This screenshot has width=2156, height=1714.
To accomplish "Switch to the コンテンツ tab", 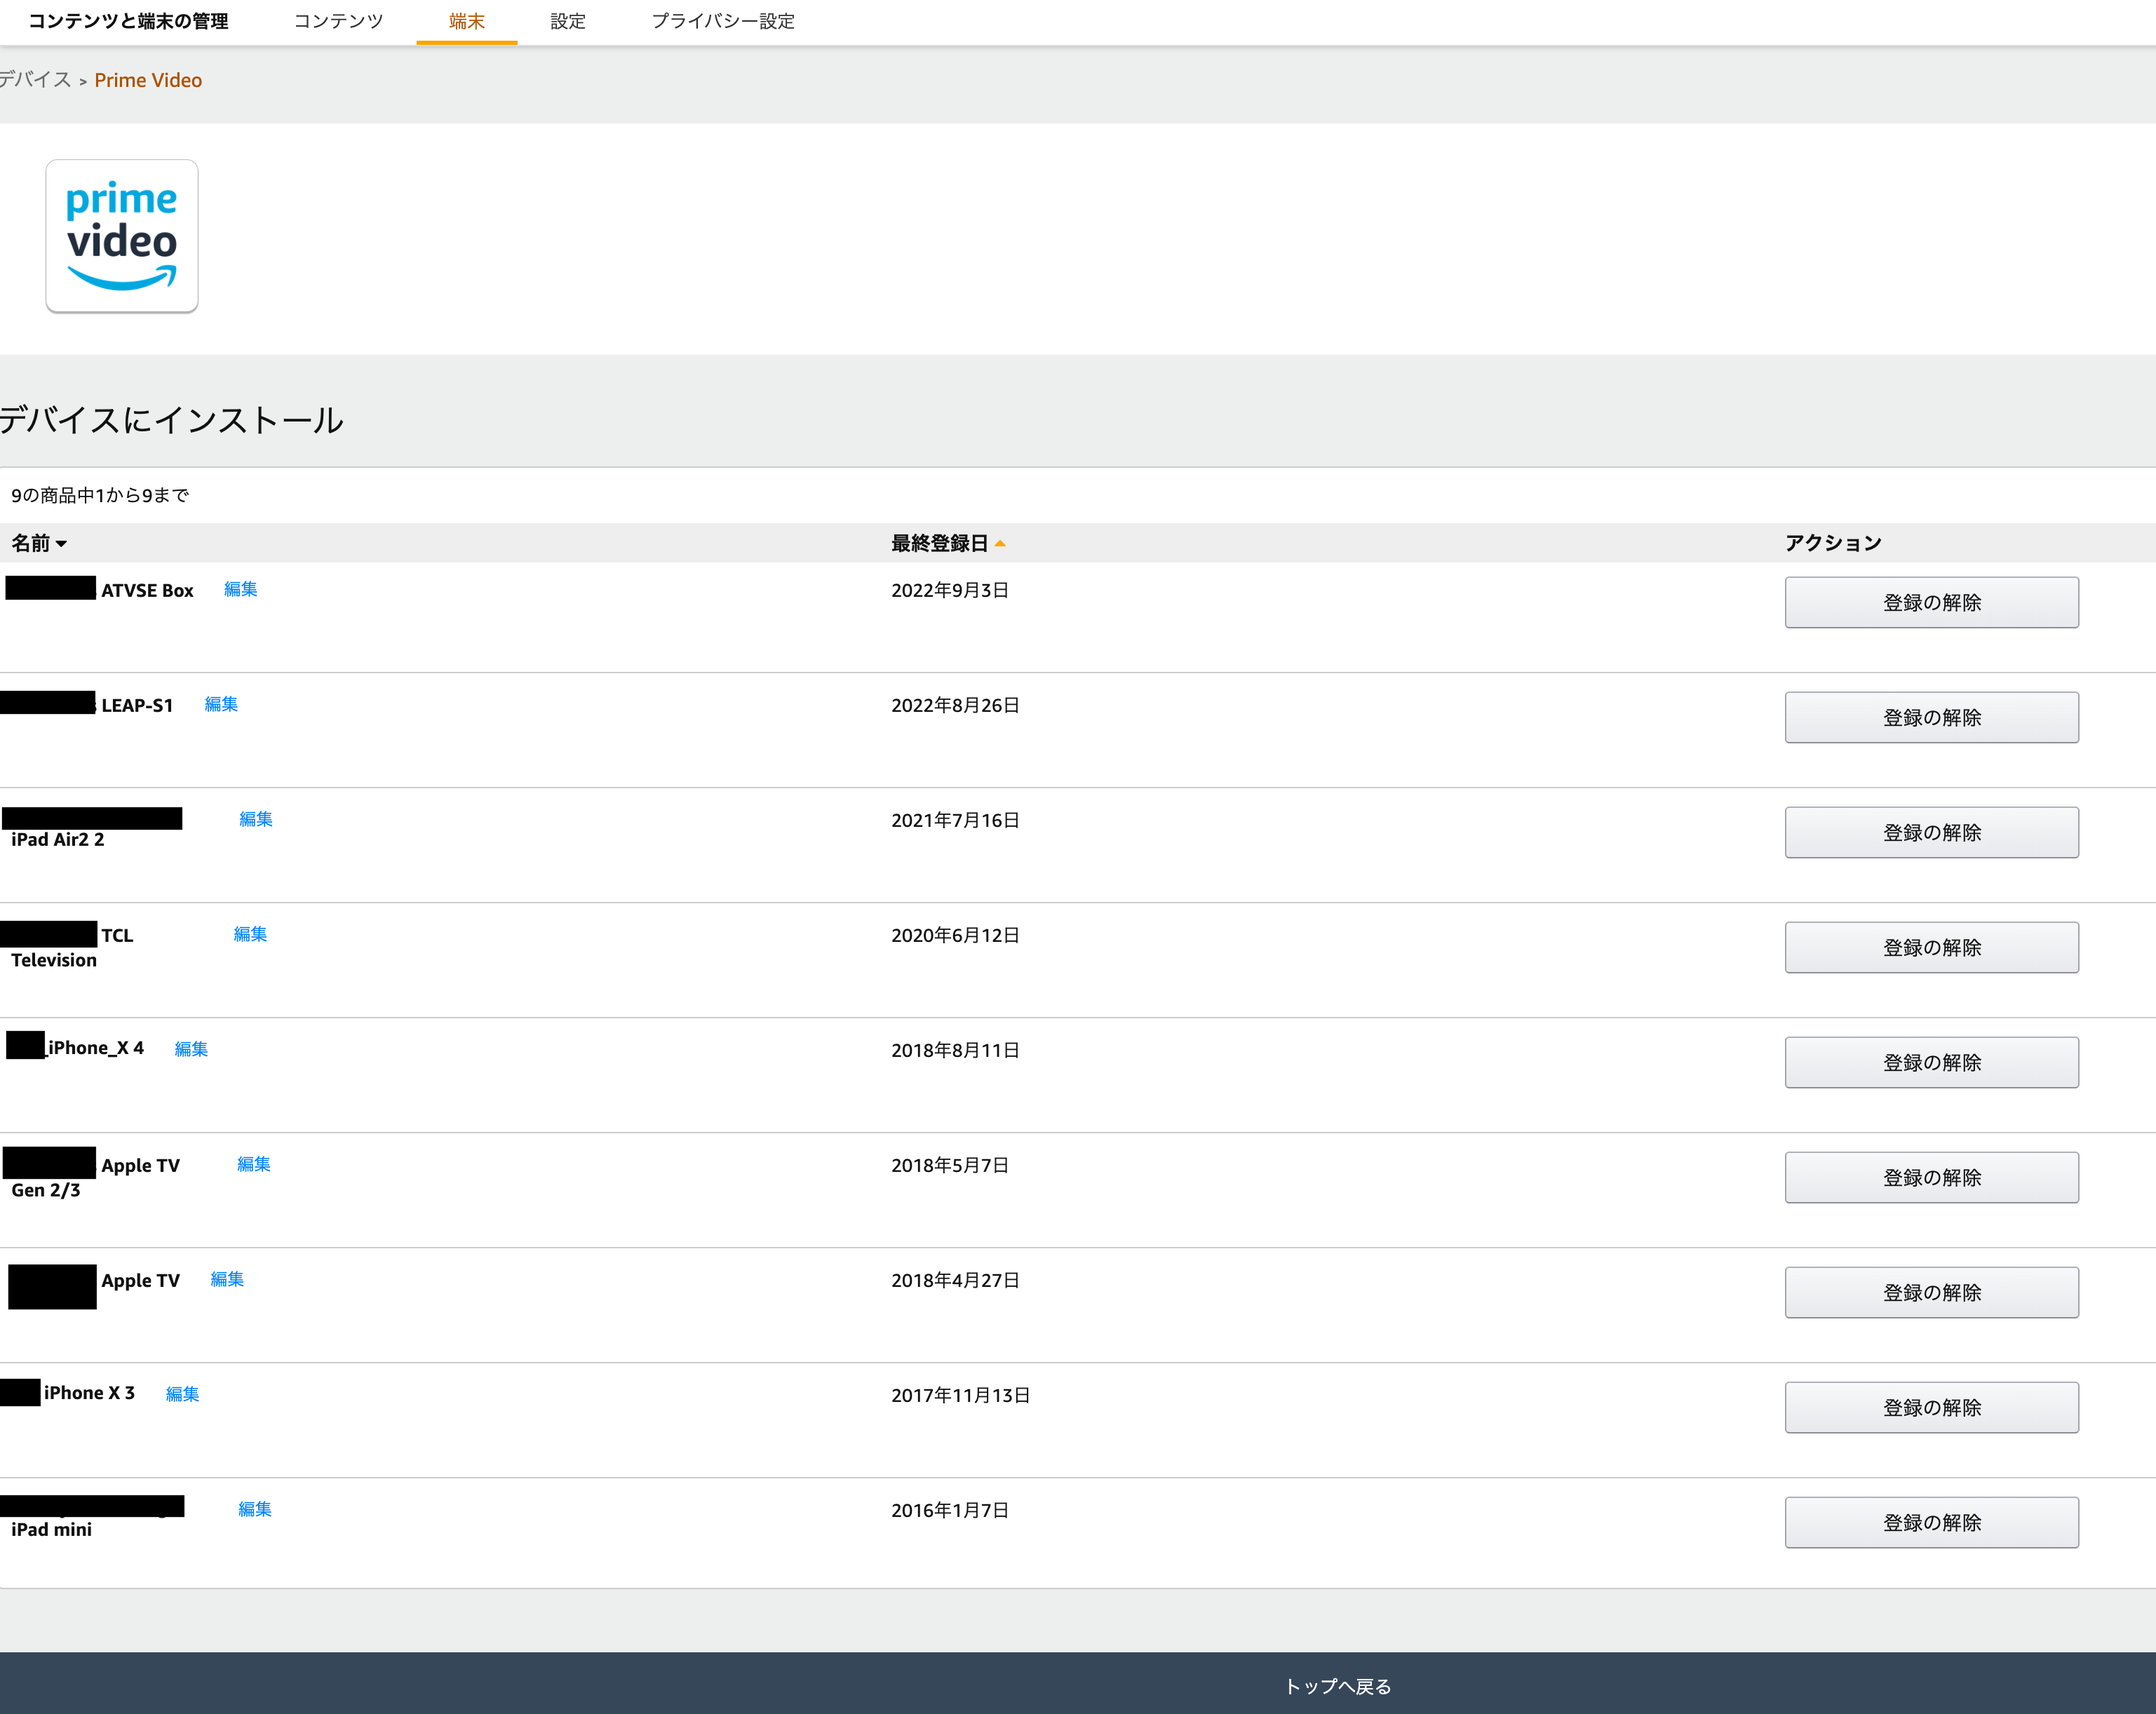I will pos(338,21).
